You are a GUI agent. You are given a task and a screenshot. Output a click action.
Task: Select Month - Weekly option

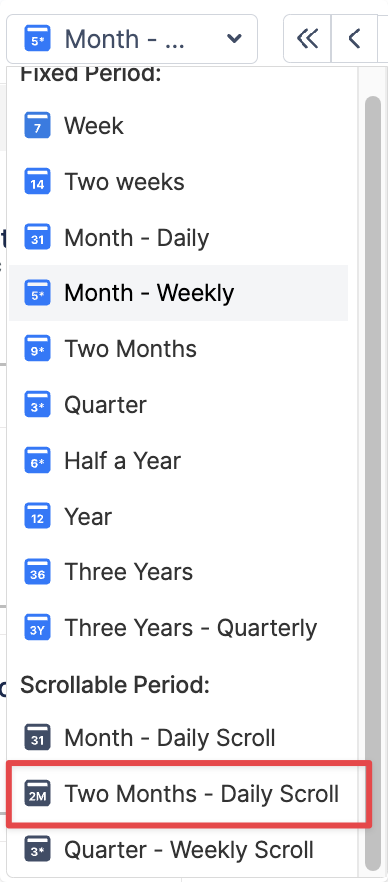click(178, 293)
